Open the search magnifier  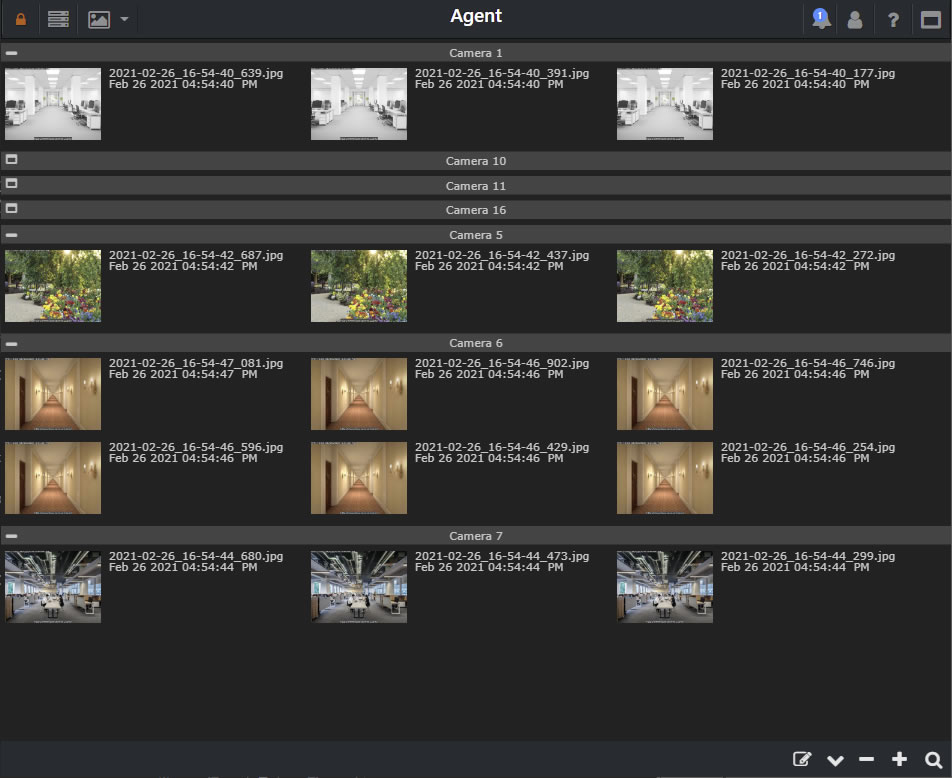coord(932,759)
